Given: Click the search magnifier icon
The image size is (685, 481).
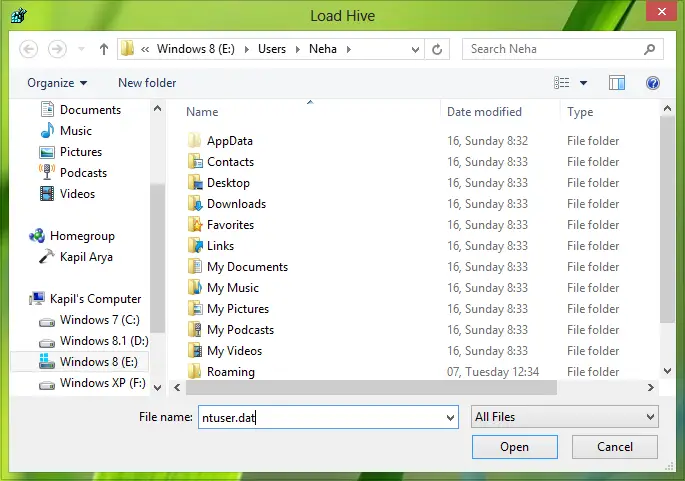Looking at the screenshot, I should click(x=650, y=49).
